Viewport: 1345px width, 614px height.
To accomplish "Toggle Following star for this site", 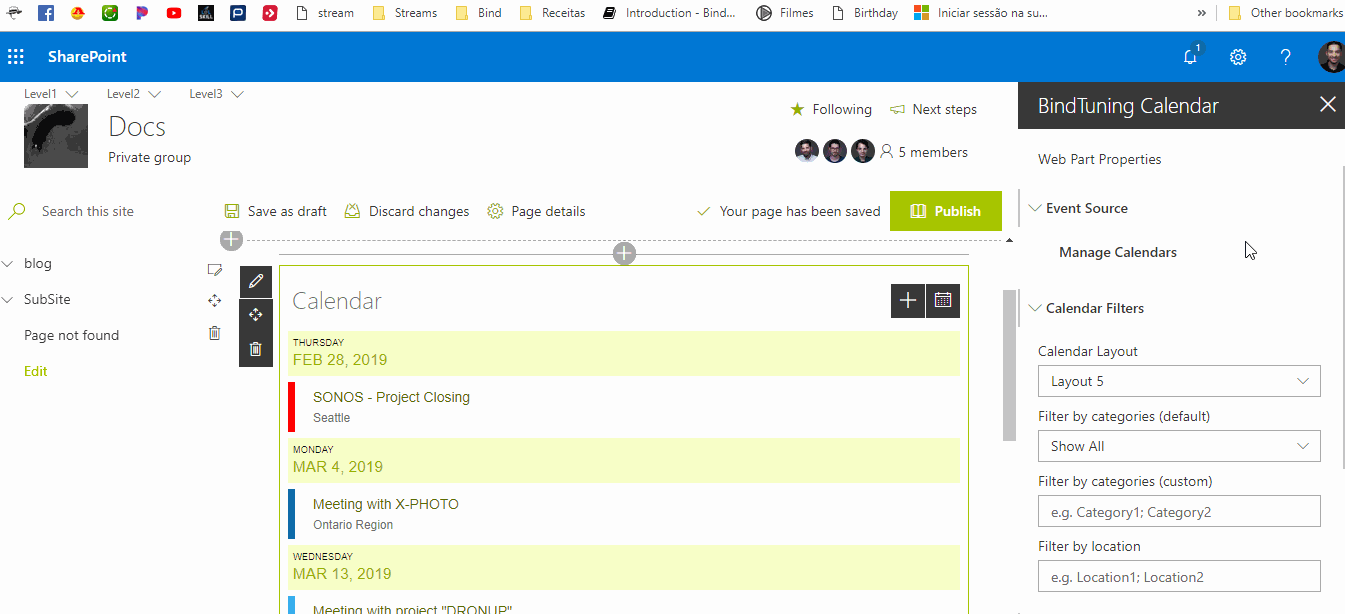I will pos(831,109).
